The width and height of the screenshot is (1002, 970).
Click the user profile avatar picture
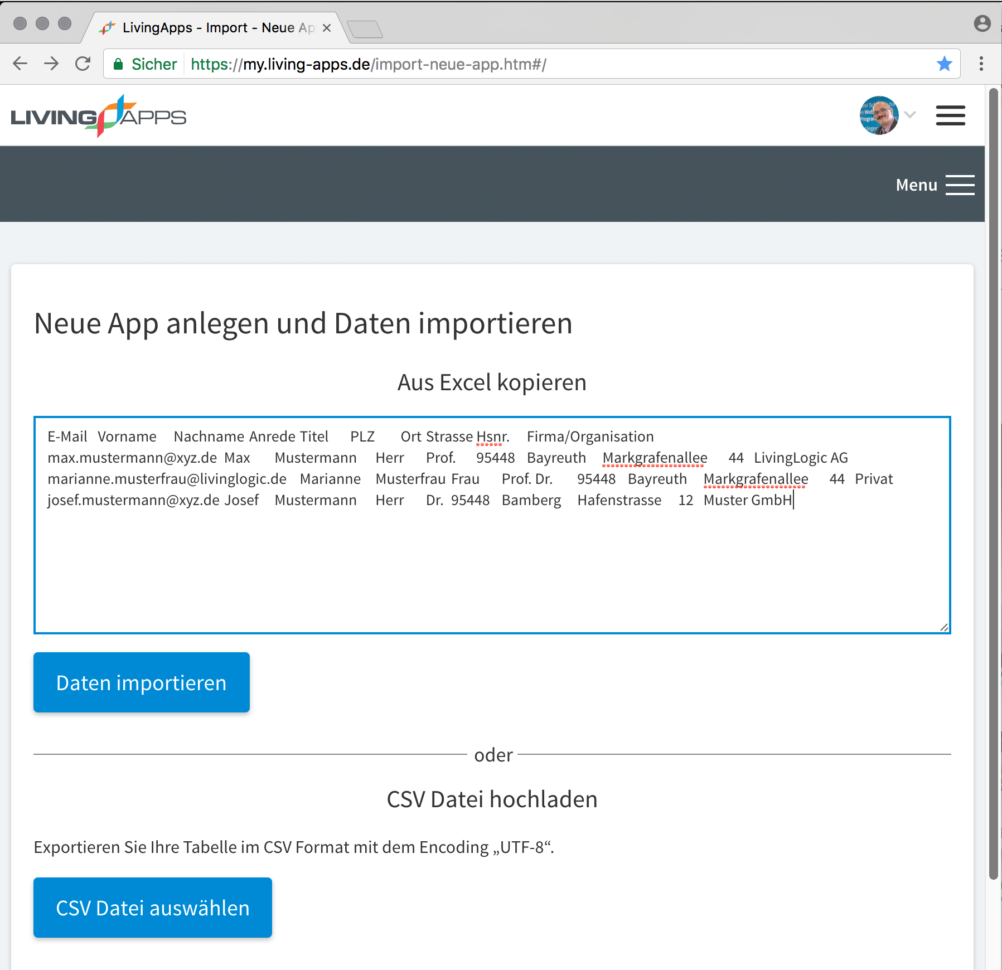pos(878,115)
